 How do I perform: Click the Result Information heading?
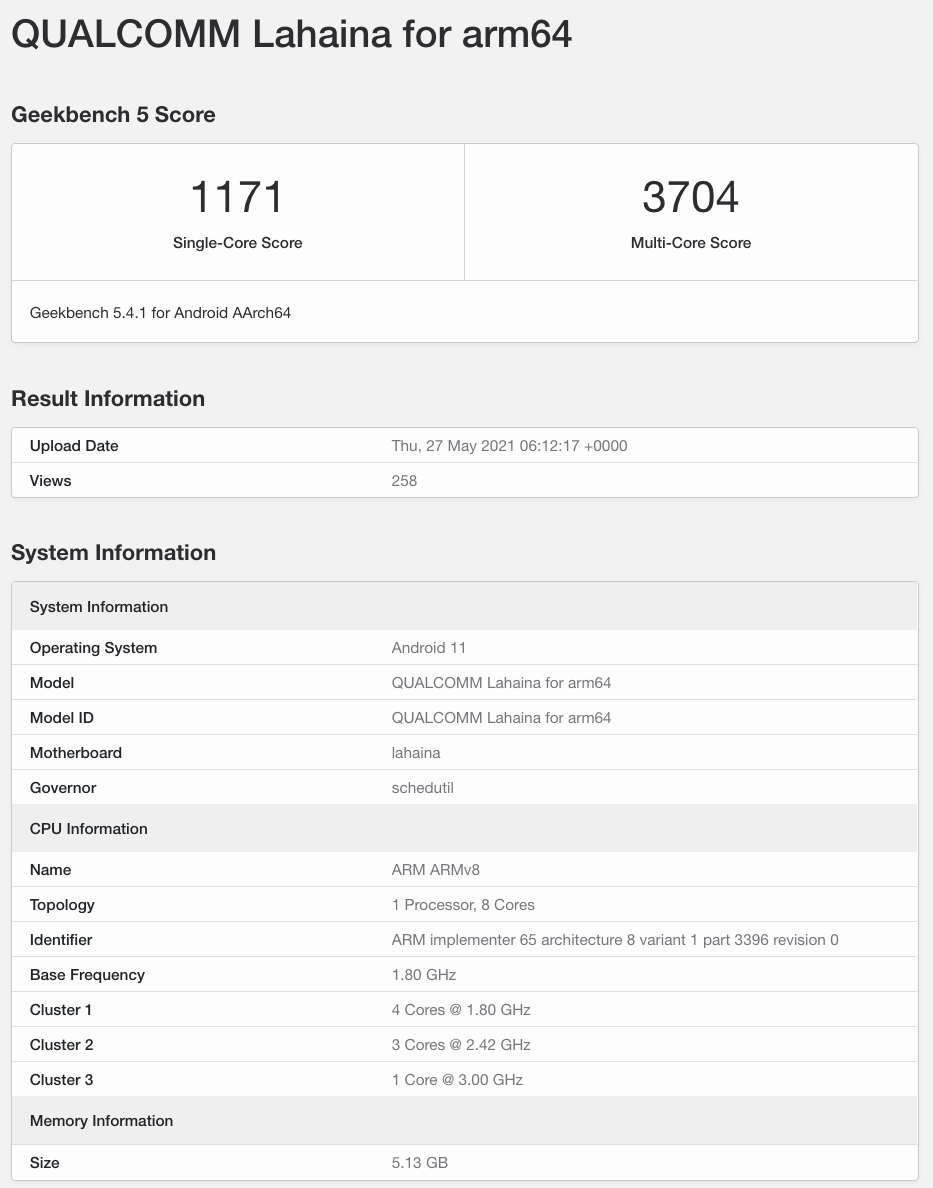tap(108, 399)
